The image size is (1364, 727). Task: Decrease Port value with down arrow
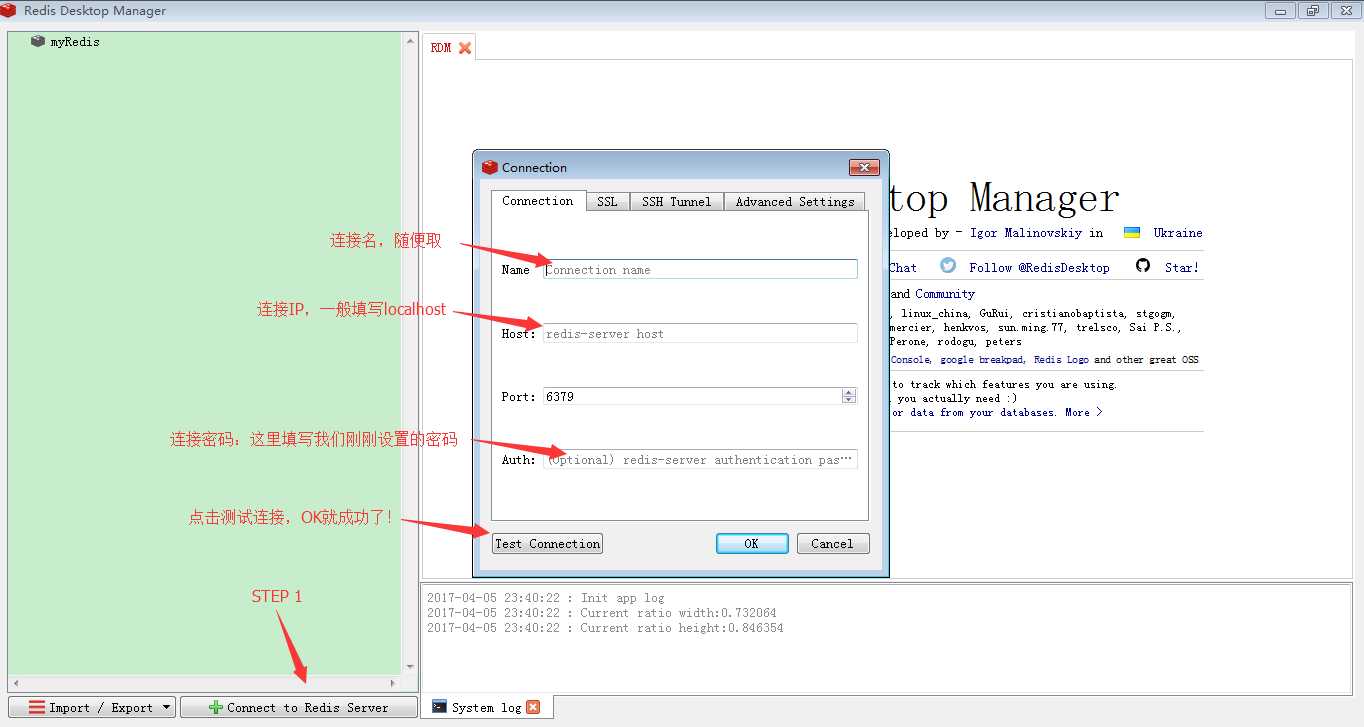[x=849, y=400]
